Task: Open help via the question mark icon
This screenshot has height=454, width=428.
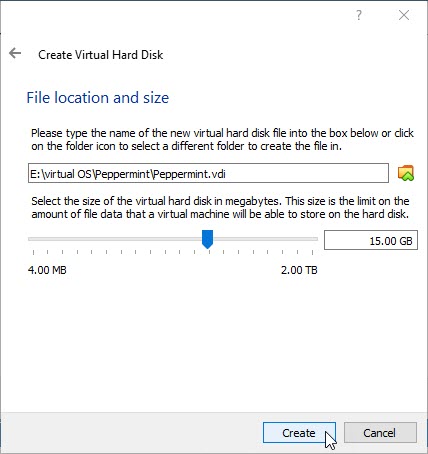Action: (x=359, y=15)
